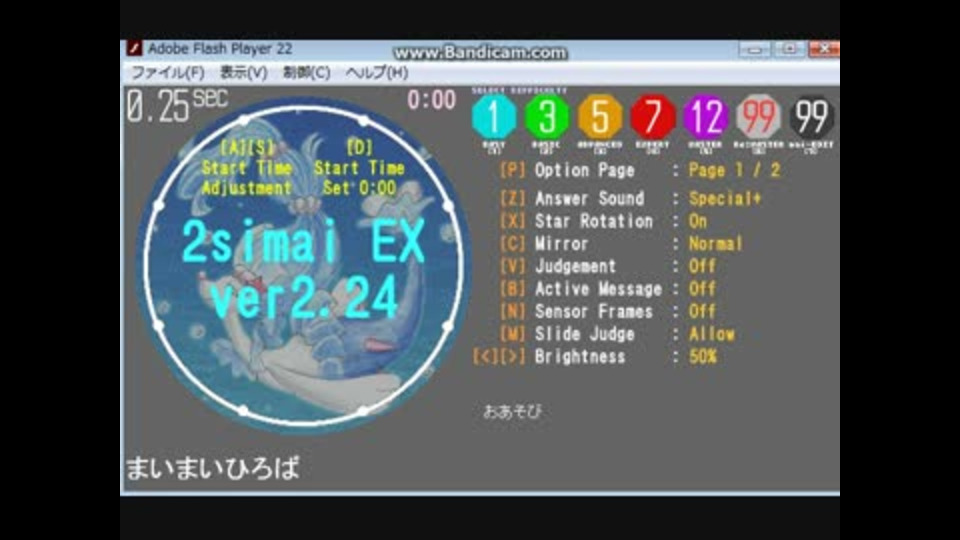
Task: Click [A][S] Start Time Adjustment text
Action: 247,168
